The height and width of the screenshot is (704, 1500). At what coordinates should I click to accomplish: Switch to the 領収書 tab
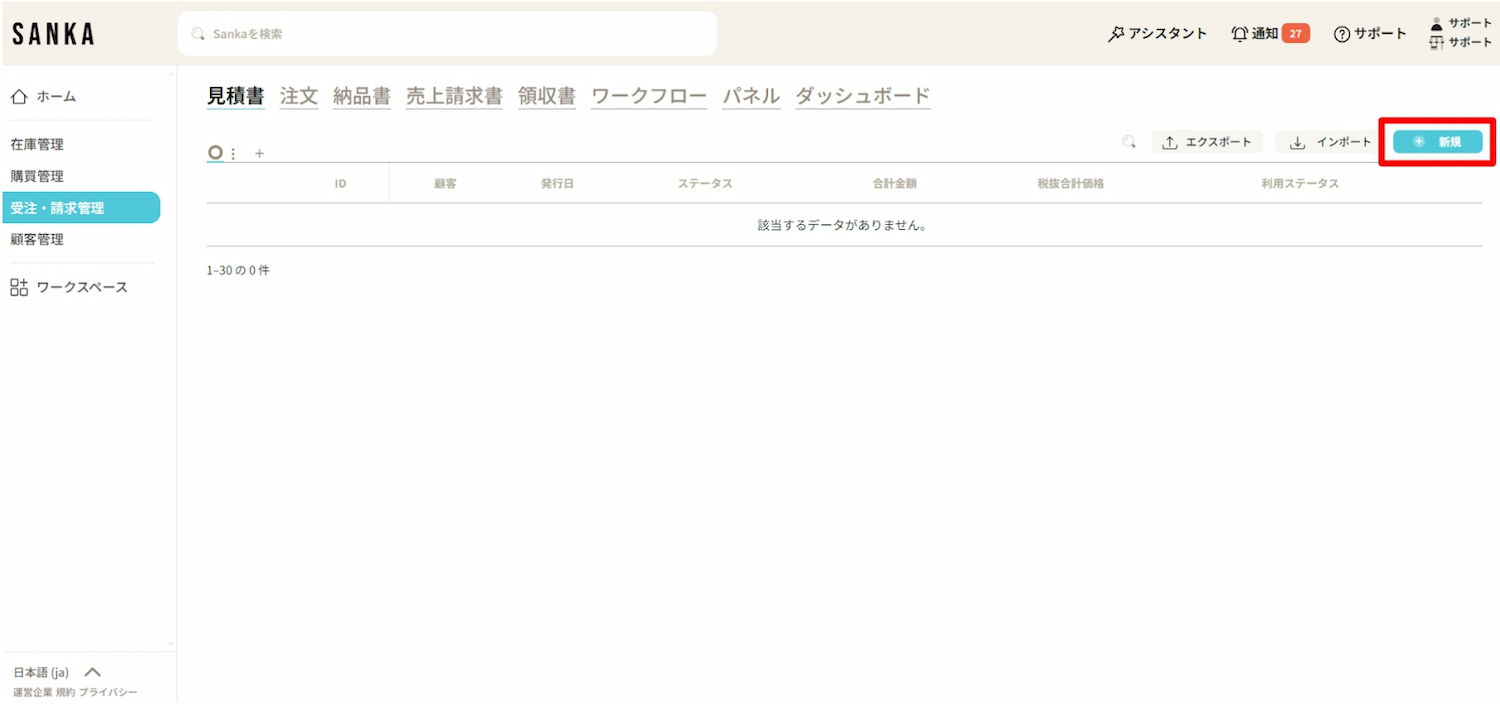click(x=547, y=97)
